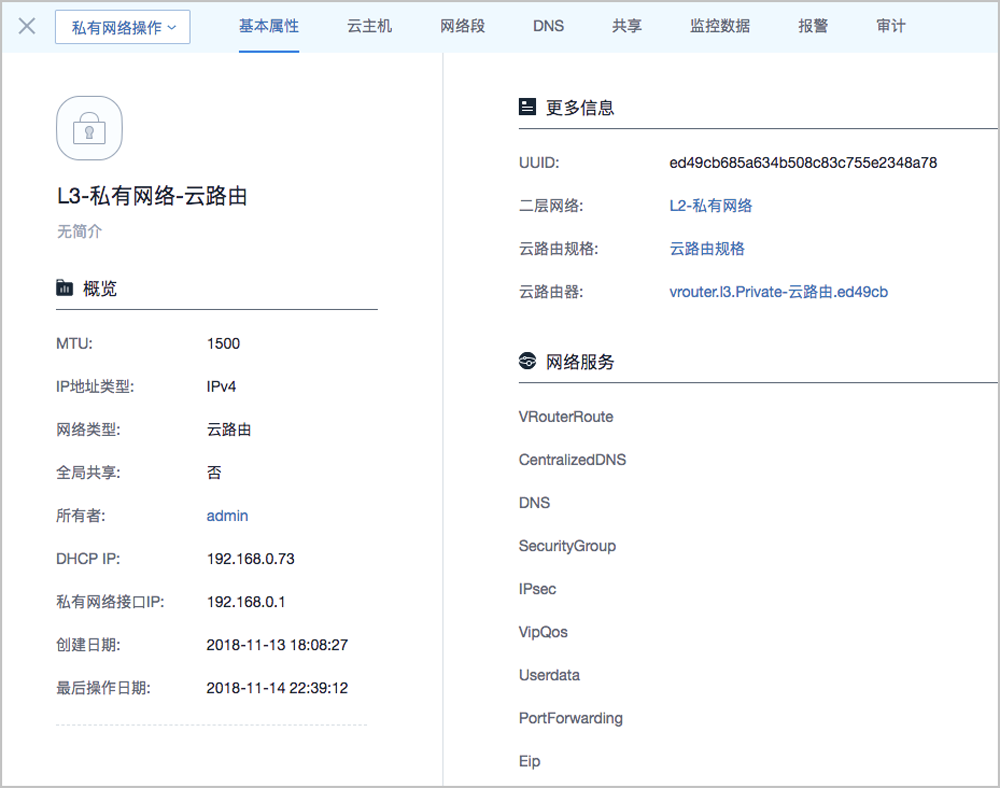The width and height of the screenshot is (1000, 788).
Task: Open the L2-私有网络 link
Action: point(710,206)
